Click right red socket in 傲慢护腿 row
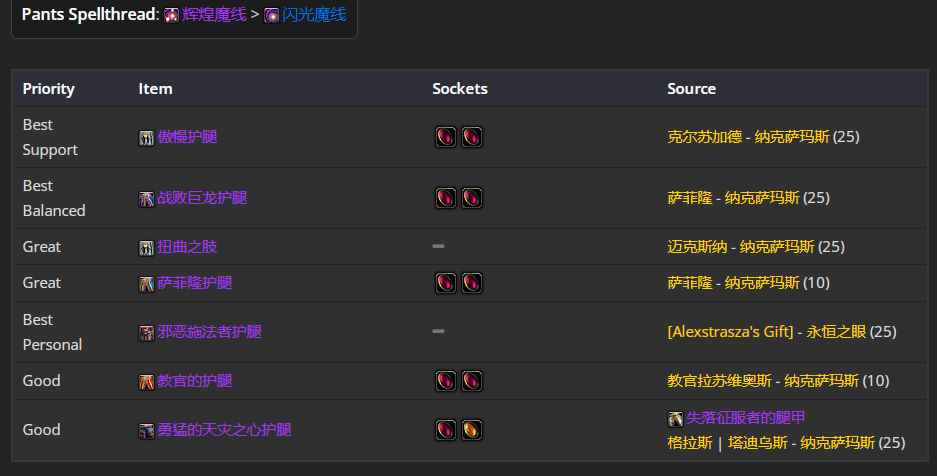The width and height of the screenshot is (937, 476). pyautogui.click(x=472, y=137)
